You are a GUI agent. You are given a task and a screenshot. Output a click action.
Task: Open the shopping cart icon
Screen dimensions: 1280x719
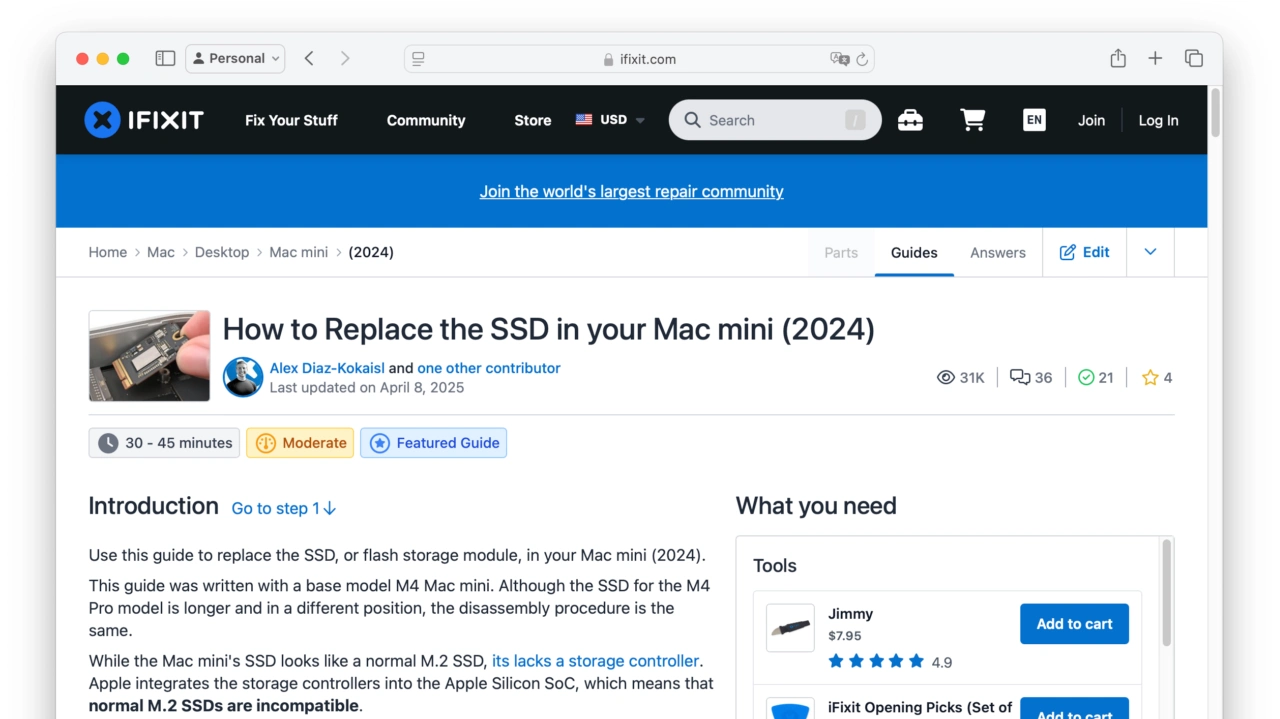(972, 120)
